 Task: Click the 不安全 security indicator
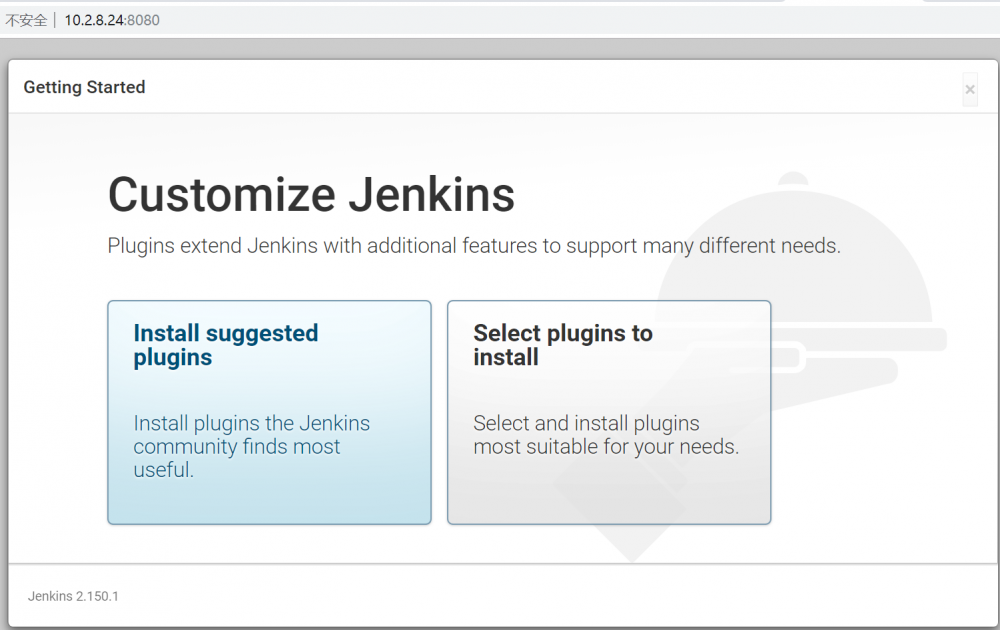coord(28,20)
